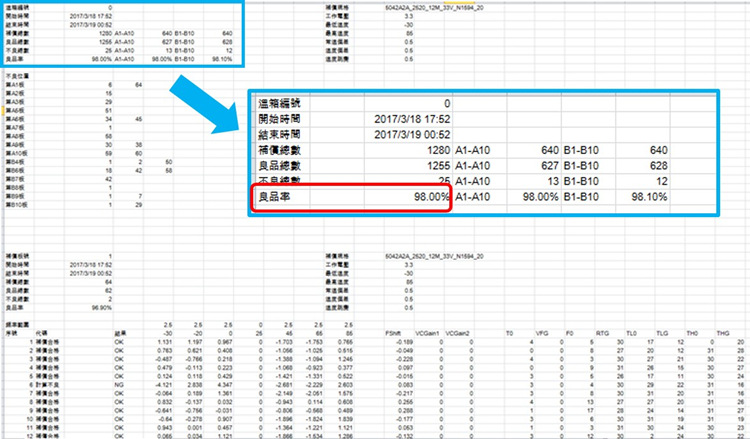Select the F0 column header
The width and height of the screenshot is (750, 439).
(x=569, y=333)
